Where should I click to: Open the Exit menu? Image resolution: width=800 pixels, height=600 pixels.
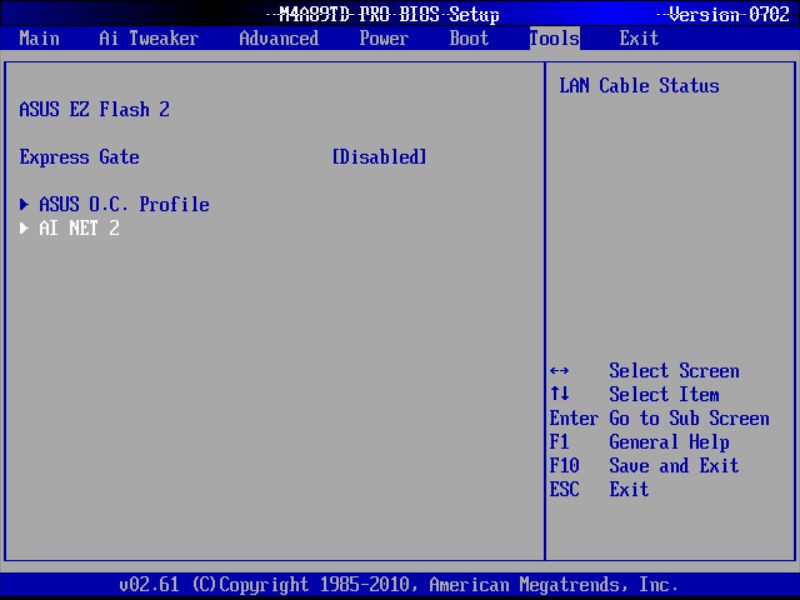(638, 38)
